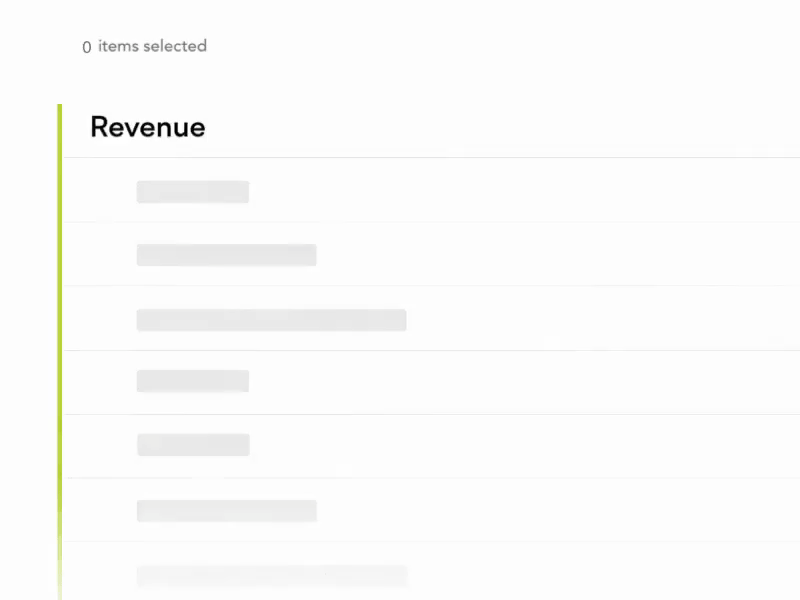Select the first loading placeholder row

tap(193, 191)
